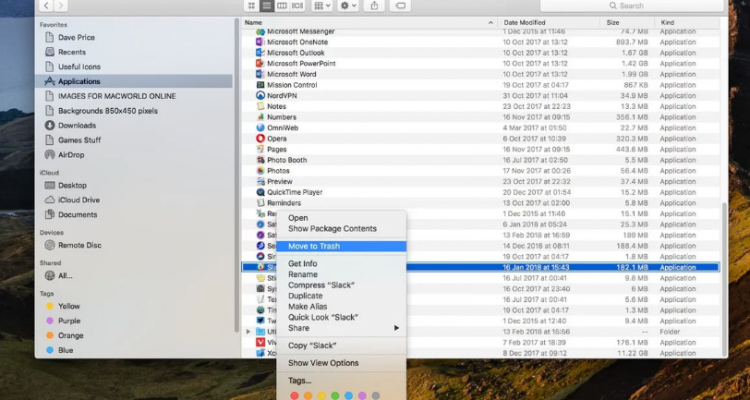Choose Show Package Contents
Viewport: 750px width, 400px height.
tap(332, 229)
